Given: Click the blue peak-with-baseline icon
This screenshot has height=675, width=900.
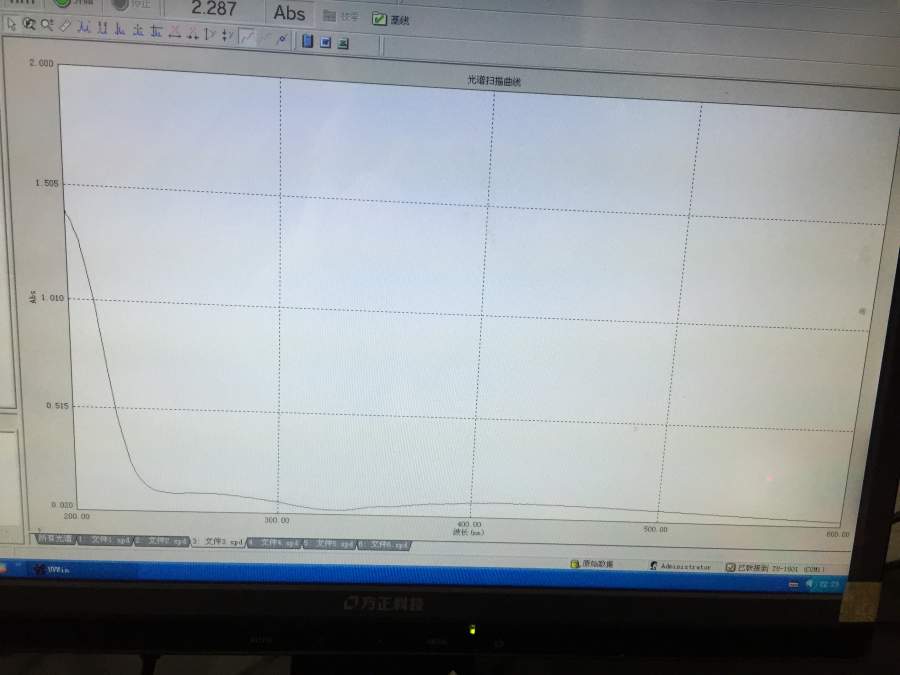Looking at the screenshot, I should point(138,30).
